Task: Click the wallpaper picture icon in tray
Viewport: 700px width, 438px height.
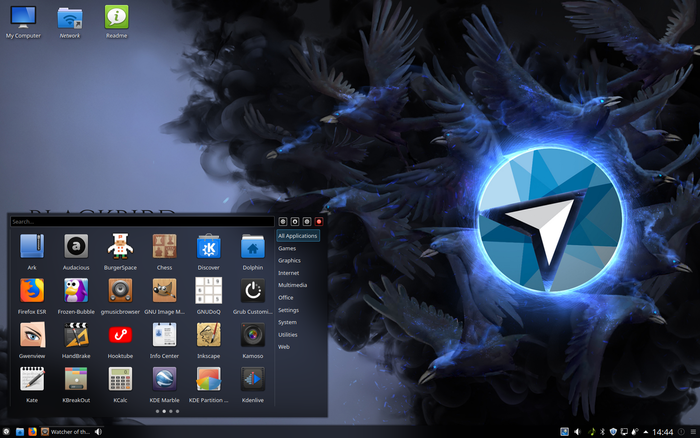Action: [564, 432]
